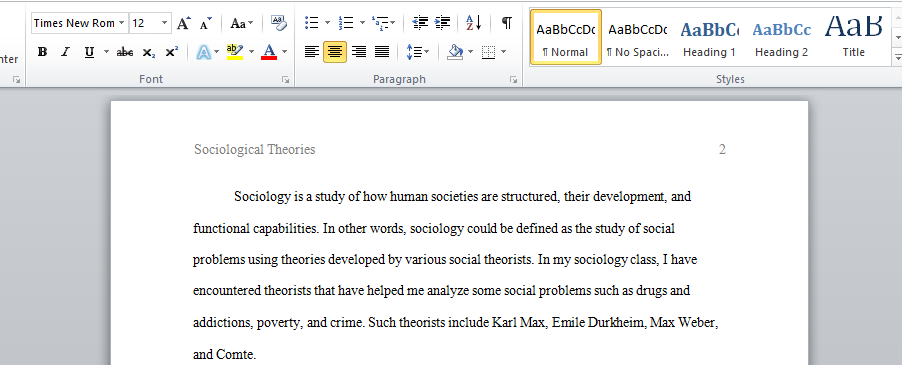Apply Heading 2 style

tap(781, 37)
